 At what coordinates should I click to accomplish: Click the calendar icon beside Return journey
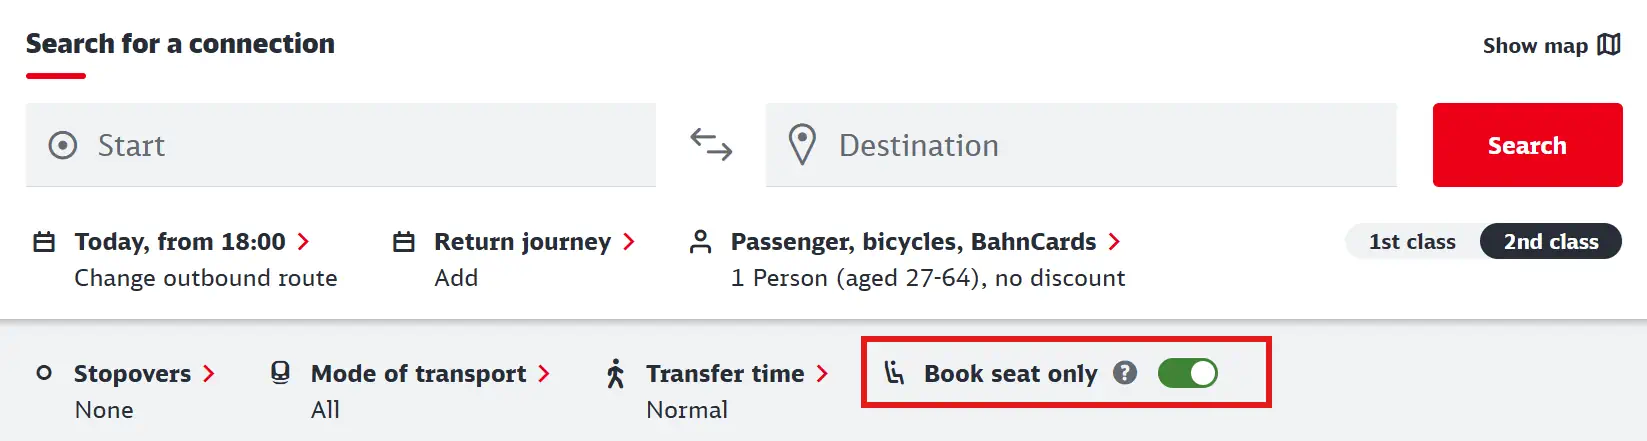(404, 242)
